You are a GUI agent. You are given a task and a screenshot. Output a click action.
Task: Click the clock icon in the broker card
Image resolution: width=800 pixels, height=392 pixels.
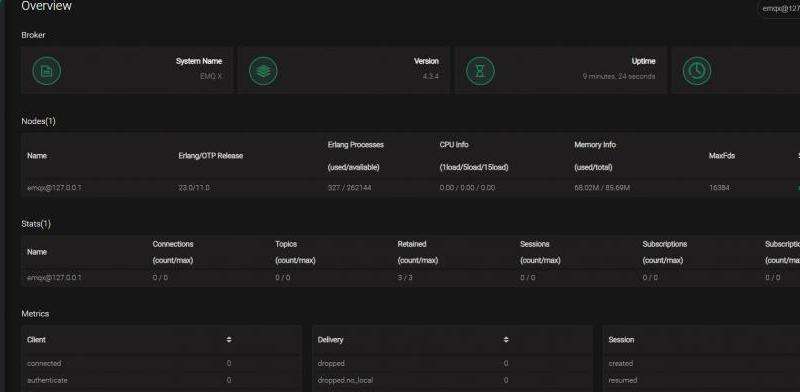[697, 71]
